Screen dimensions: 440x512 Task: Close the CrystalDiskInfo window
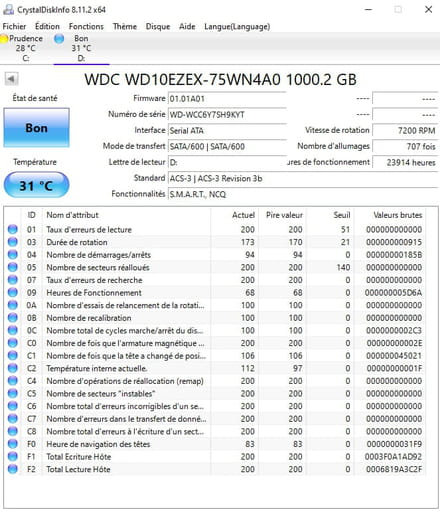pyautogui.click(x=429, y=9)
